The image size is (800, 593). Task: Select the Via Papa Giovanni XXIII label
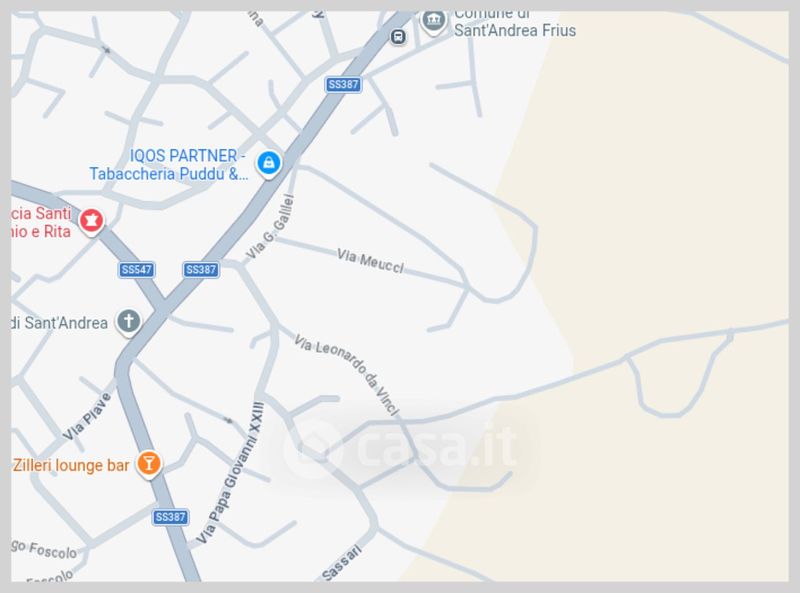pos(230,473)
